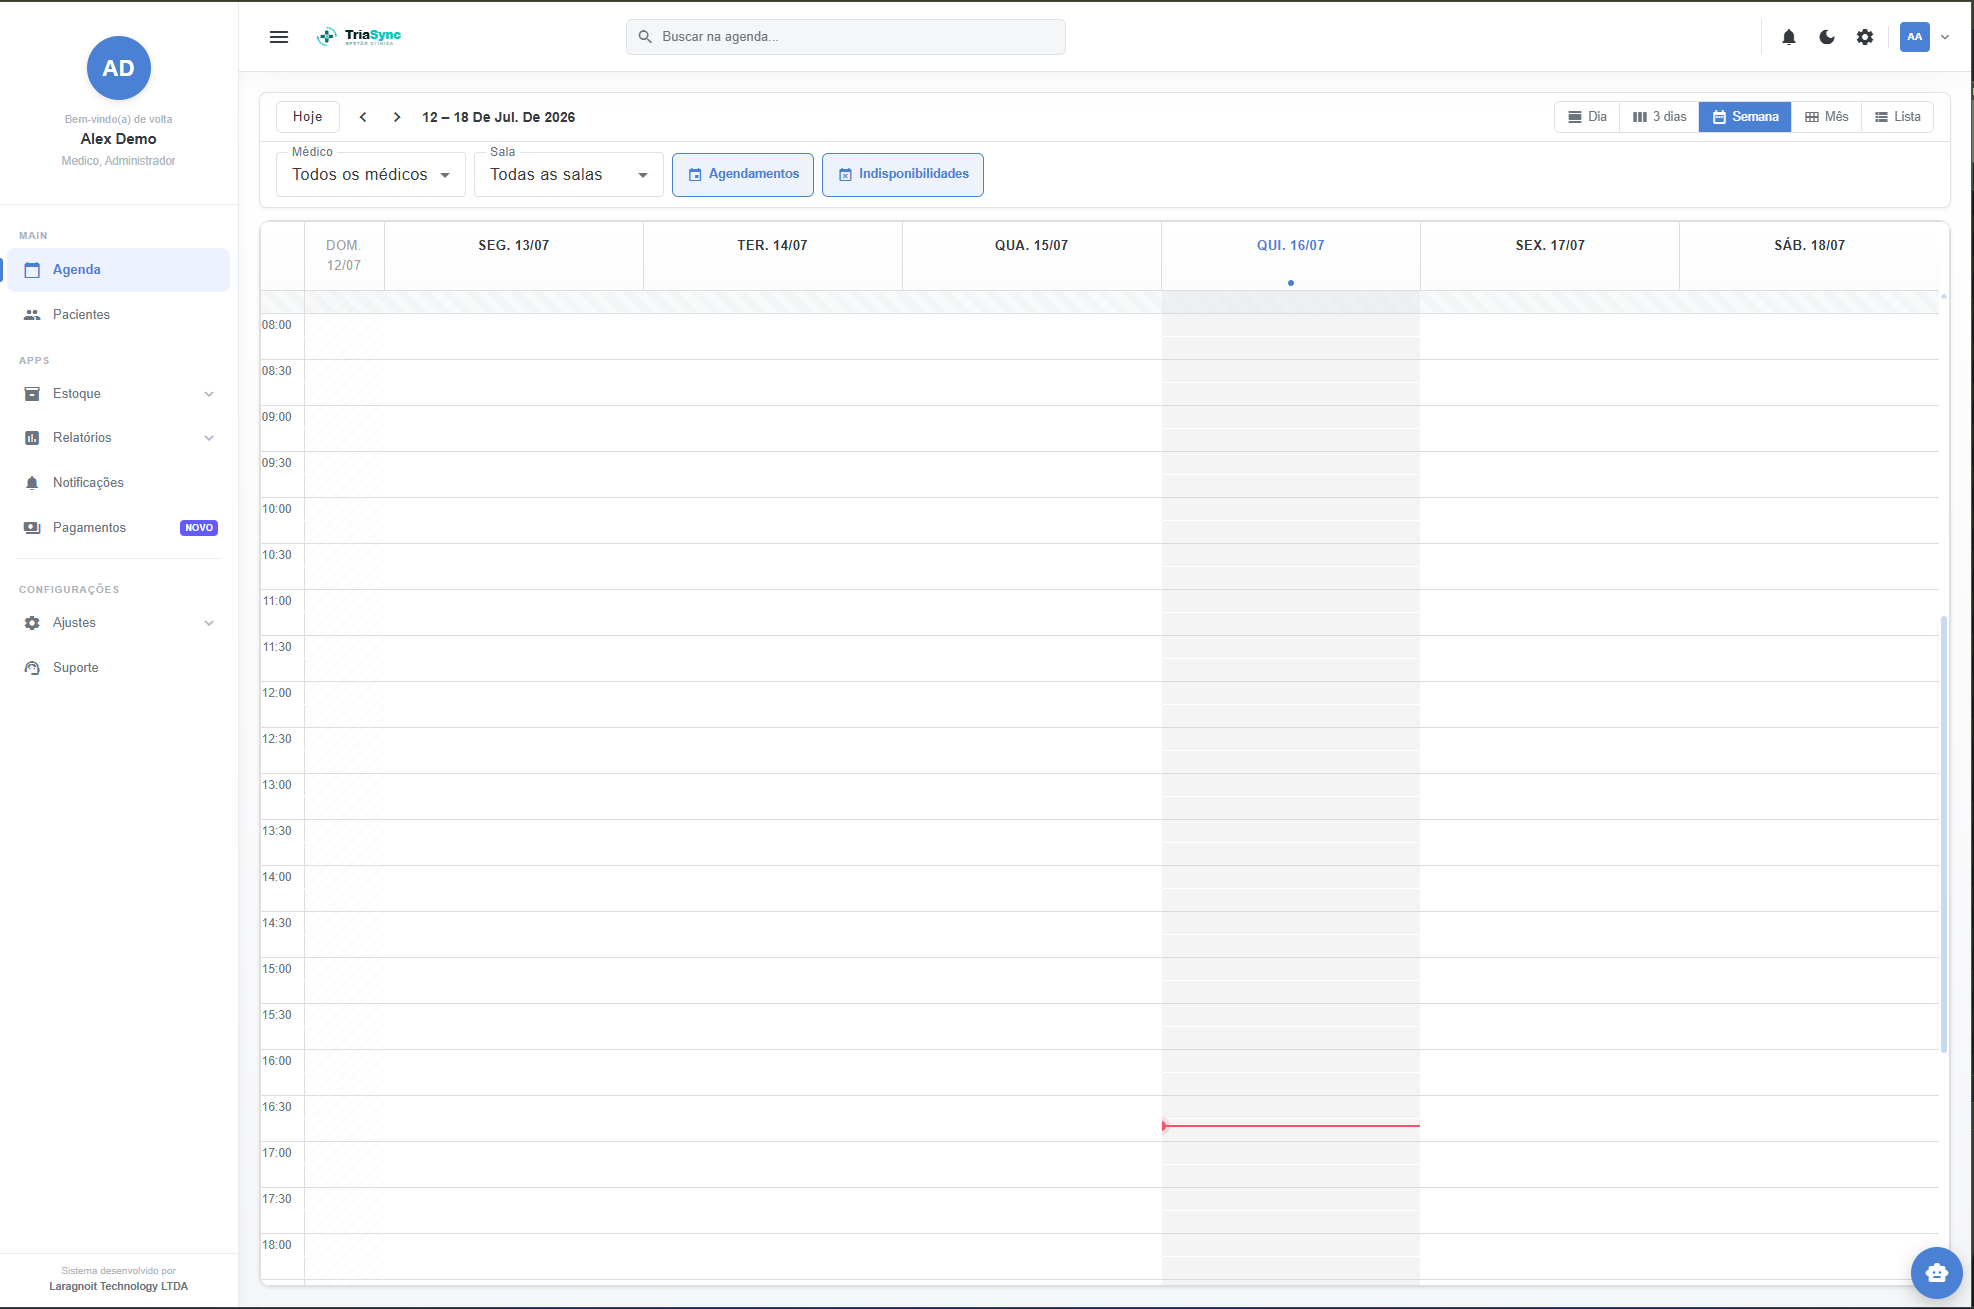Click the TriaSync logo
This screenshot has width=1974, height=1309.
pyautogui.click(x=359, y=37)
